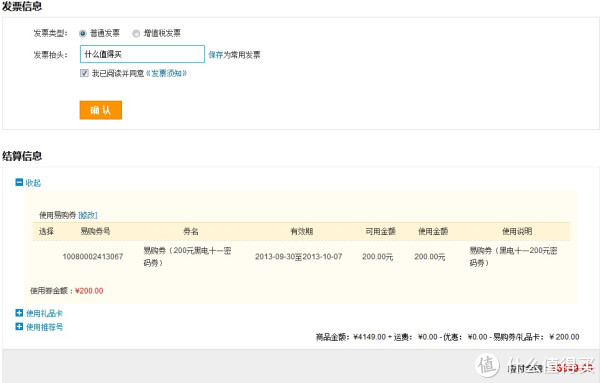Image resolution: width=600 pixels, height=383 pixels.
Task: Click 券名 column header
Action: pyautogui.click(x=191, y=231)
